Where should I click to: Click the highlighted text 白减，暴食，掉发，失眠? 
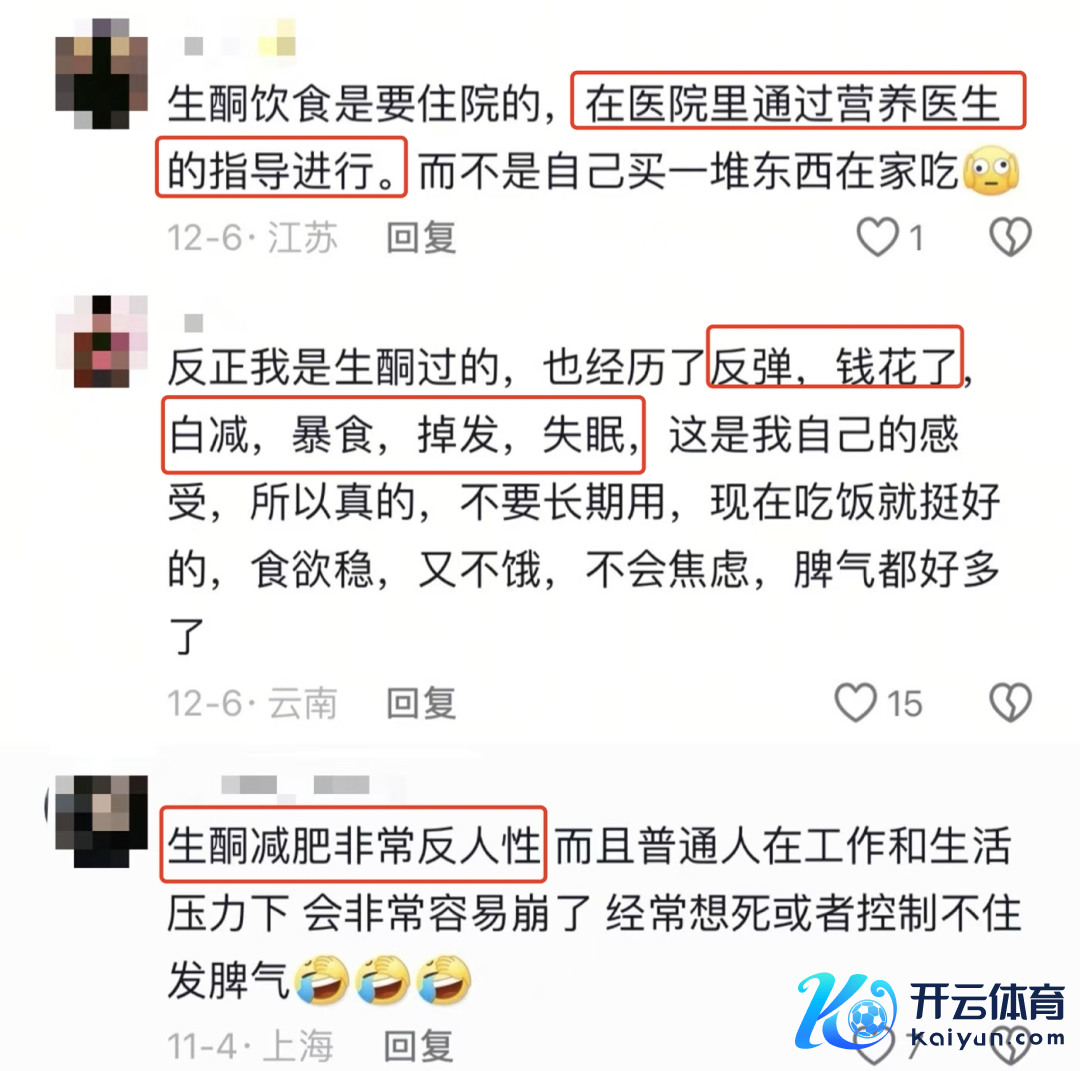[403, 435]
